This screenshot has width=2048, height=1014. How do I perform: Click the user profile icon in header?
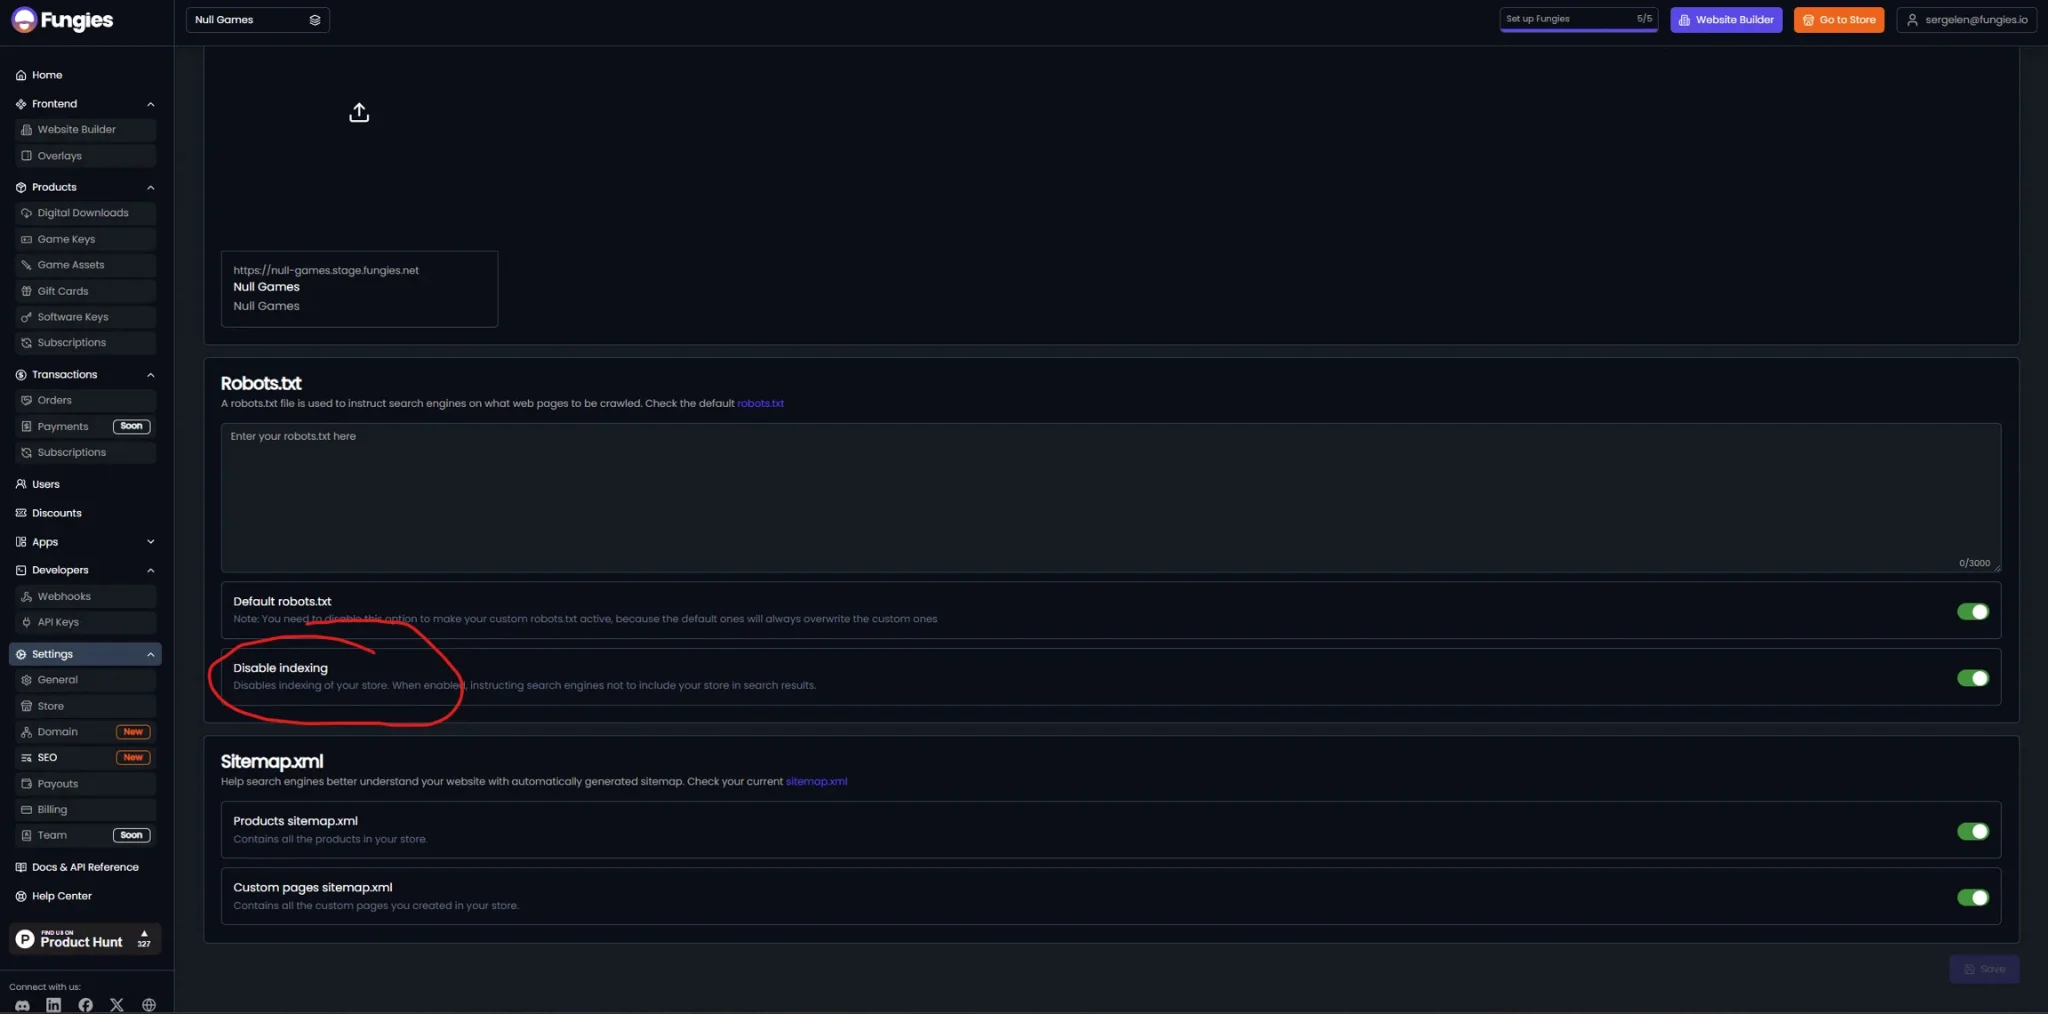point(1912,20)
